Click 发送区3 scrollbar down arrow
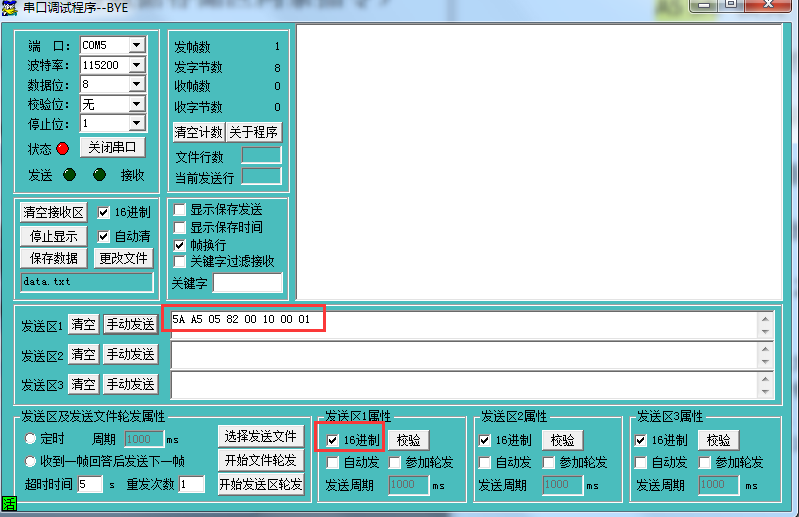Image resolution: width=799 pixels, height=517 pixels. tap(765, 392)
